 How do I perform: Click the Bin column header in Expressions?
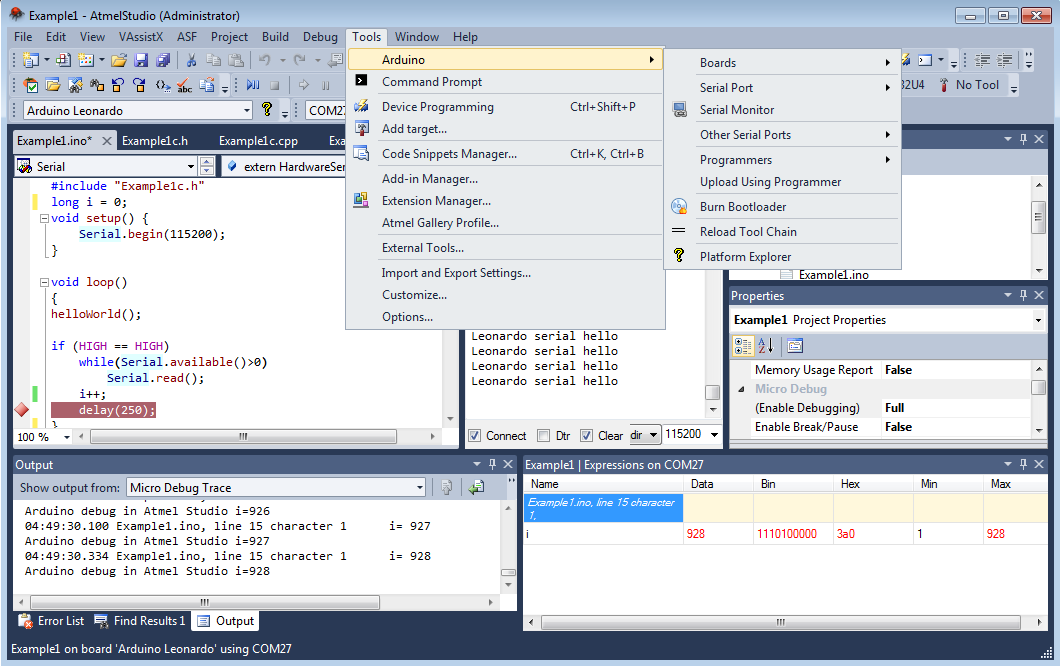pyautogui.click(x=793, y=484)
